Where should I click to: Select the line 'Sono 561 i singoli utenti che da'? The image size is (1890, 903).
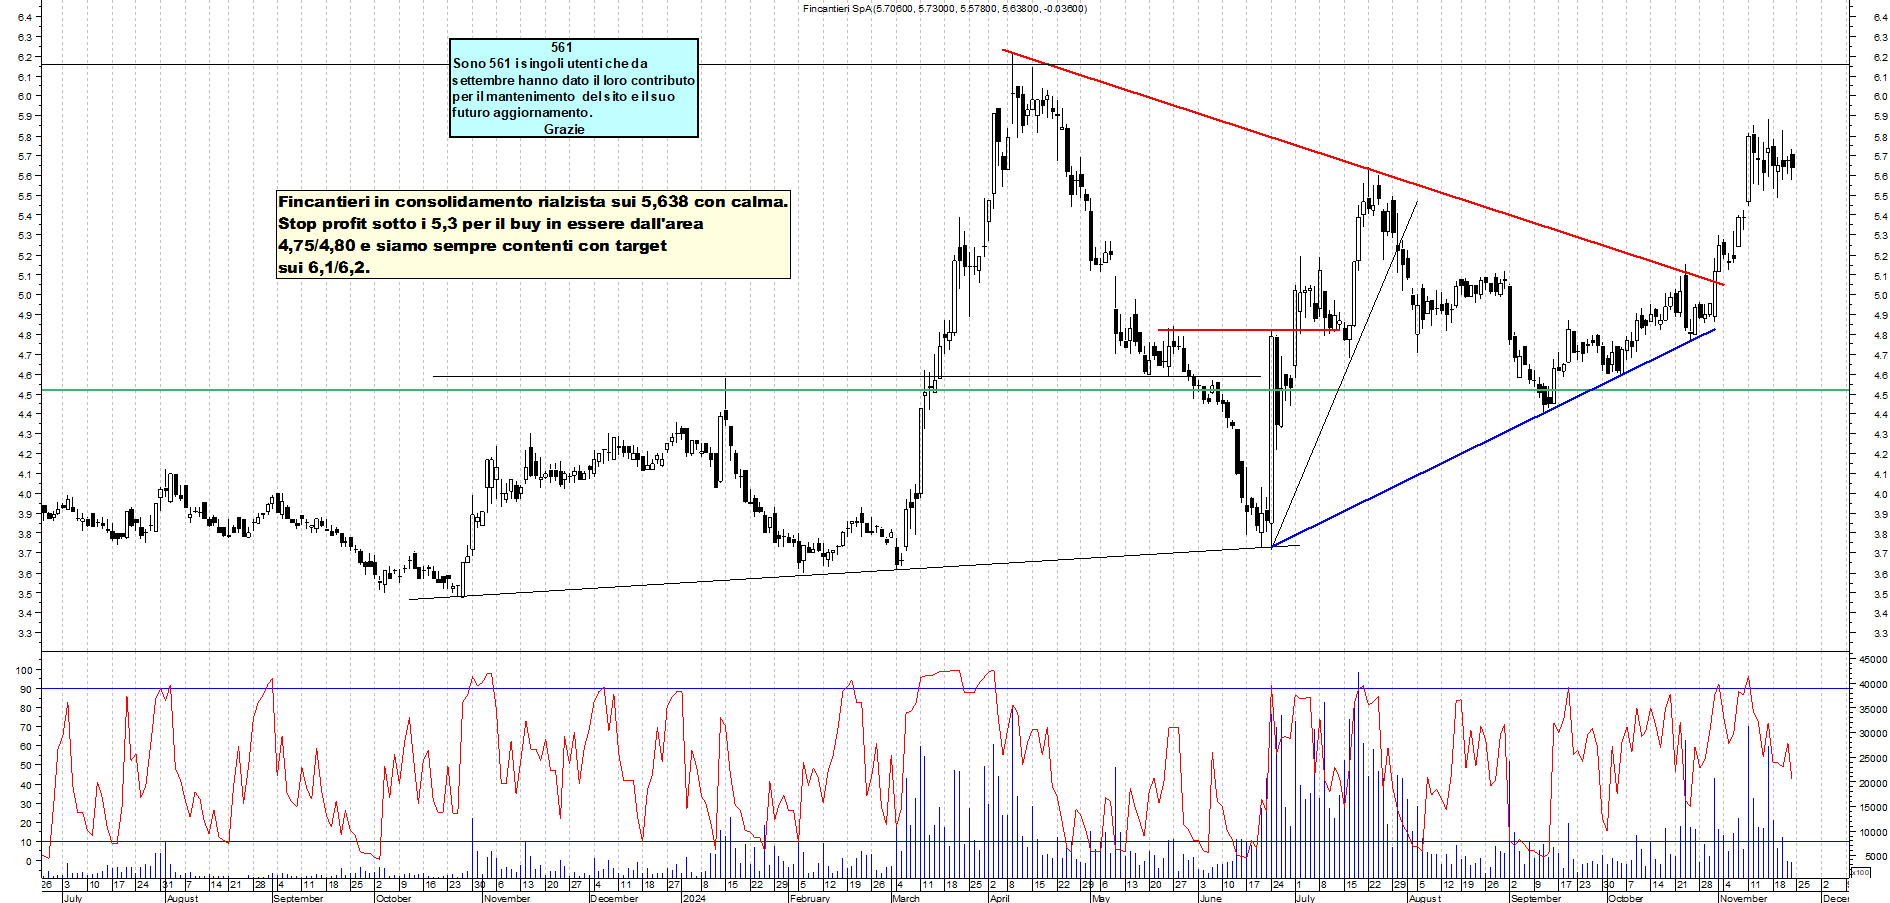(550, 63)
